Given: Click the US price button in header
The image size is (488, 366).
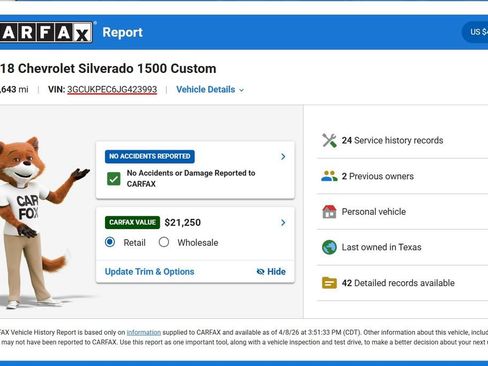Looking at the screenshot, I should 476,32.
